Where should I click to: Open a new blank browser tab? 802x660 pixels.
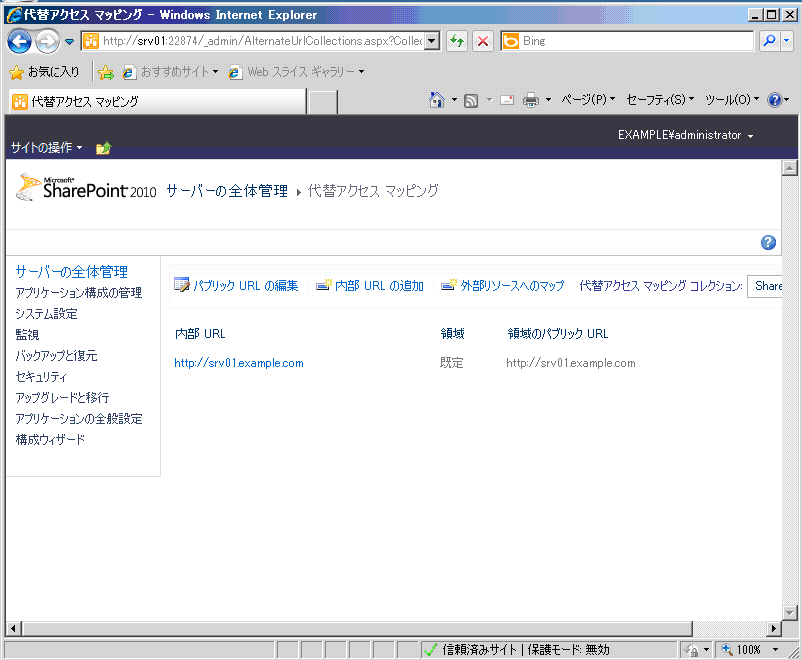[x=323, y=102]
